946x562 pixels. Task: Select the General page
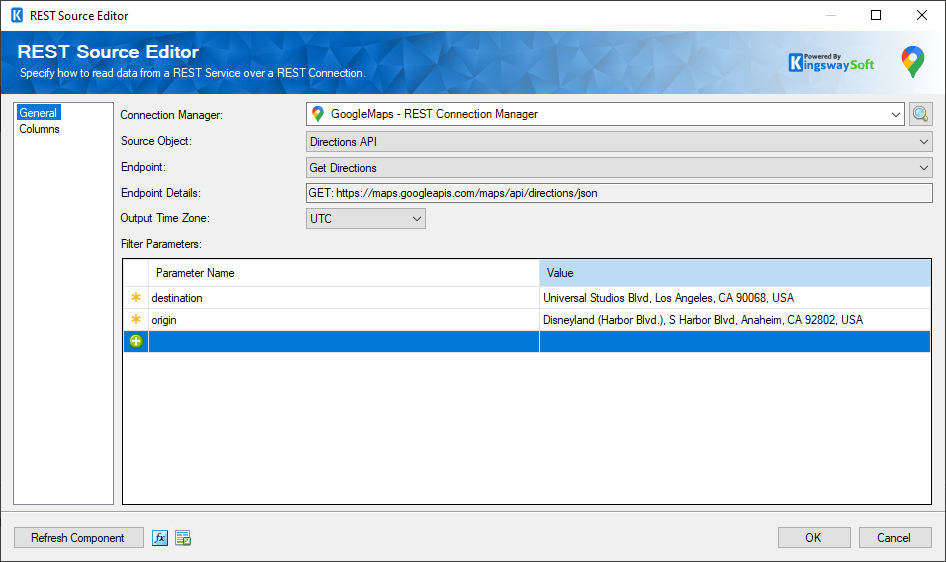pyautogui.click(x=38, y=113)
